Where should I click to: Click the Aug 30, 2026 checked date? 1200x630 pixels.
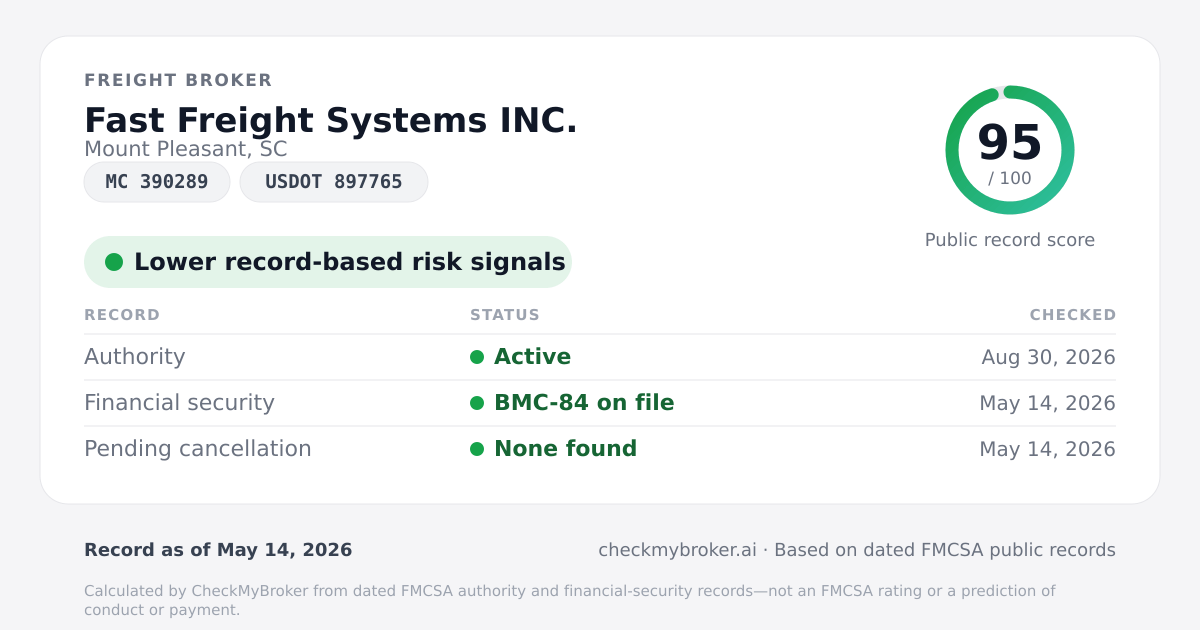(x=1049, y=357)
